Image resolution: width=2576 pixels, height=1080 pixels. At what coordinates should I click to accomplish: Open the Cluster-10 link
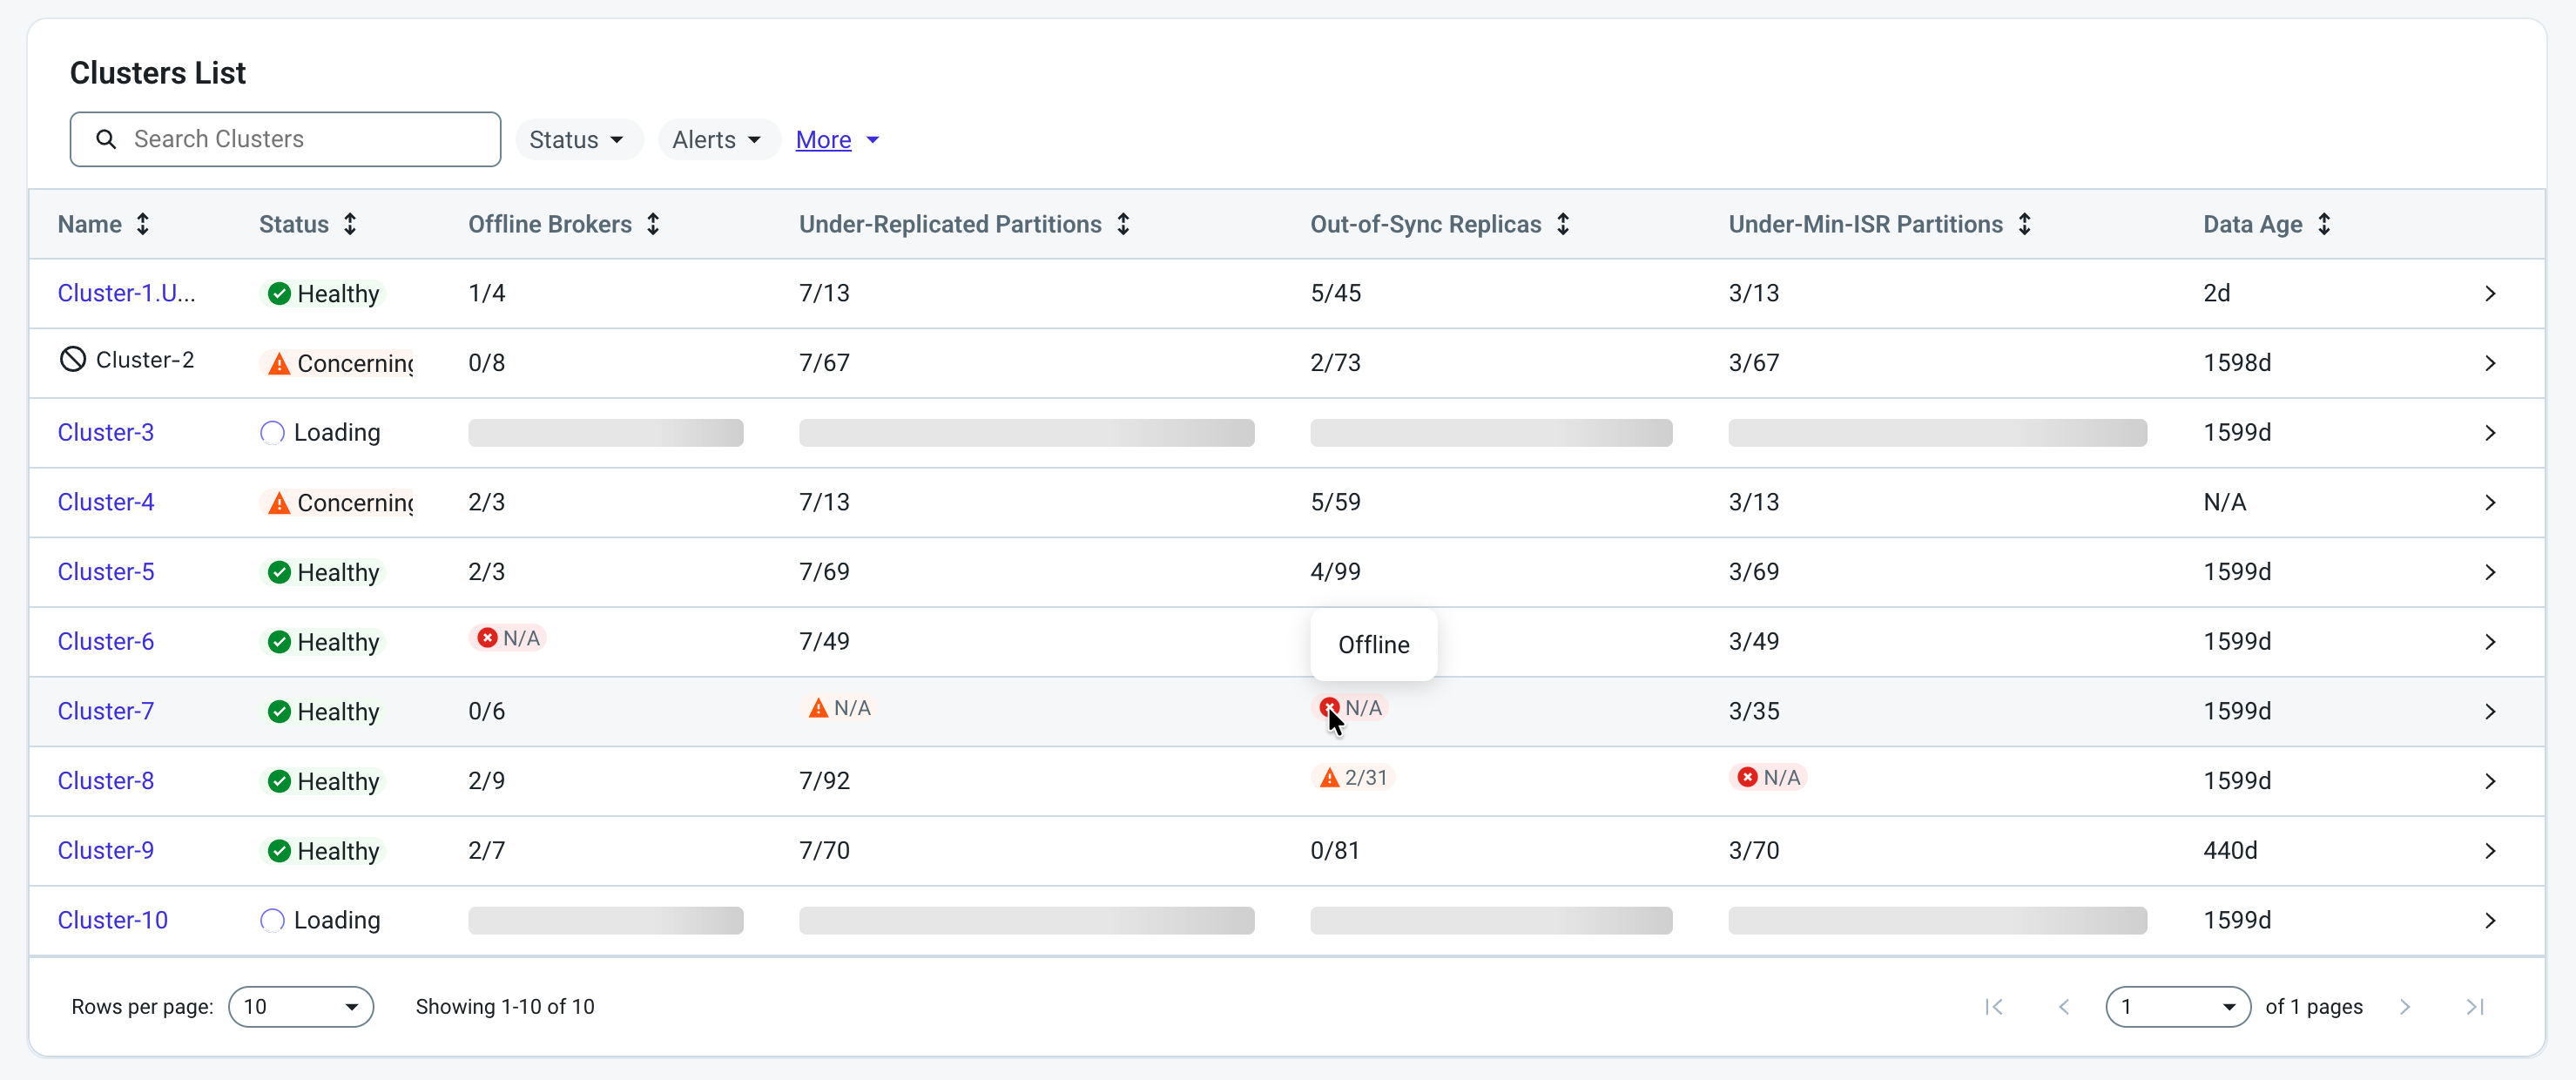(113, 920)
